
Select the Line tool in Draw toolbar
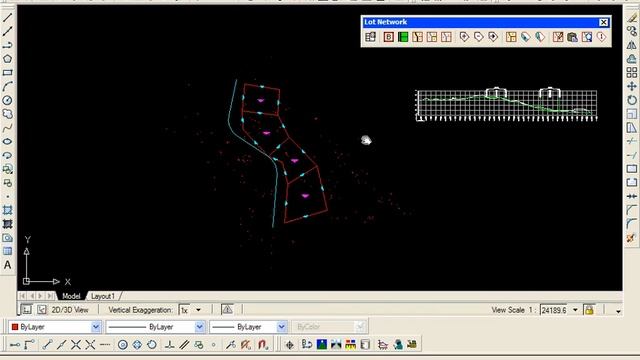[x=7, y=17]
